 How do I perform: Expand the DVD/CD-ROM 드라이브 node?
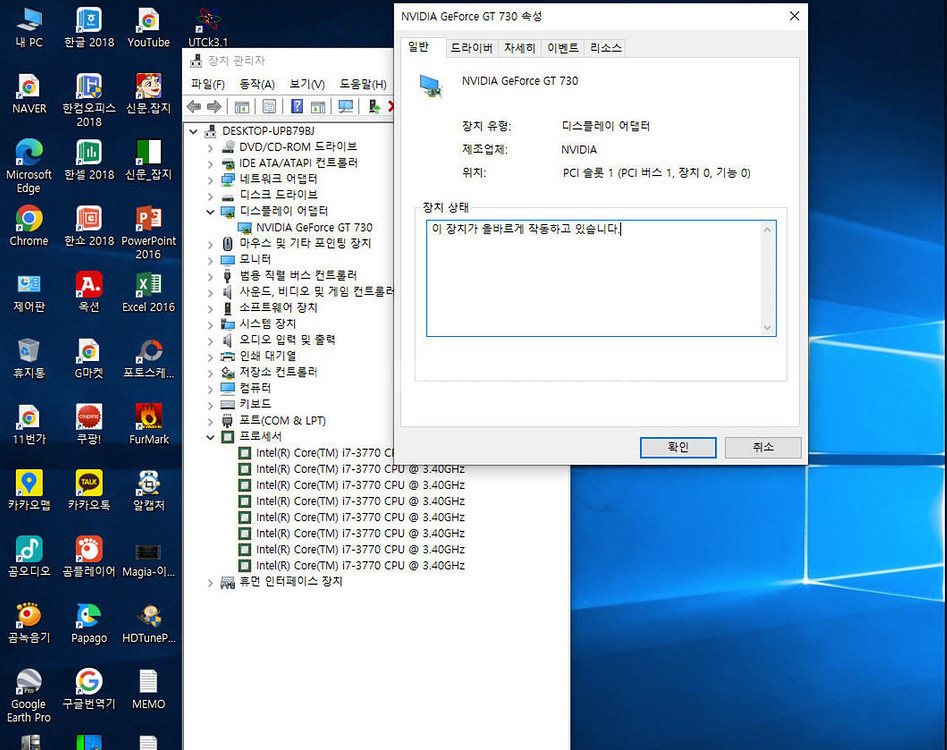coord(210,147)
